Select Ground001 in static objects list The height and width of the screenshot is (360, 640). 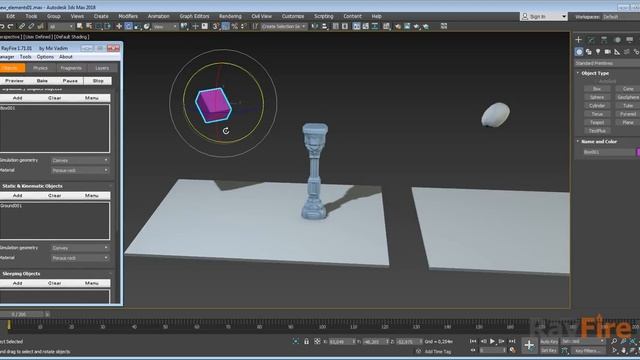pyautogui.click(x=11, y=206)
